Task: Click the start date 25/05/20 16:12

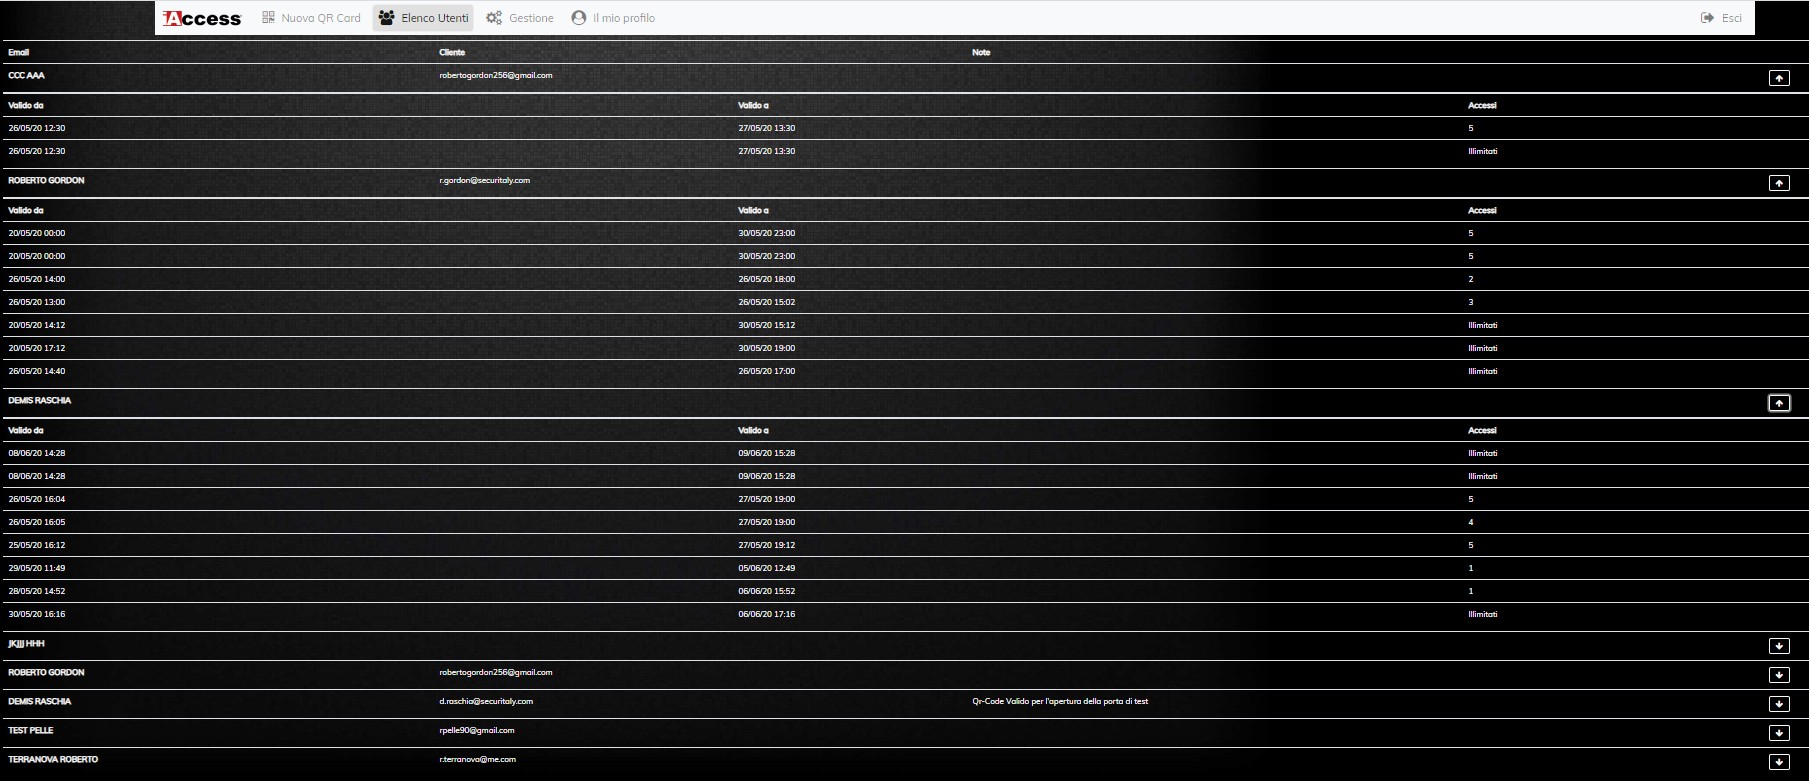Action: [37, 545]
